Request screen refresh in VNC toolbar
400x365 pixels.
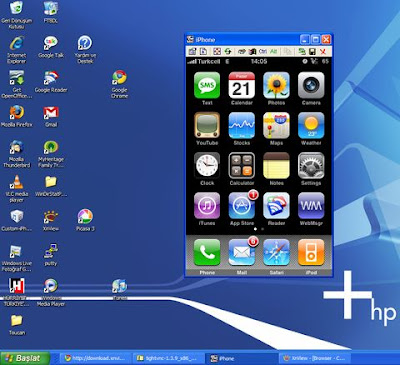coord(228,51)
